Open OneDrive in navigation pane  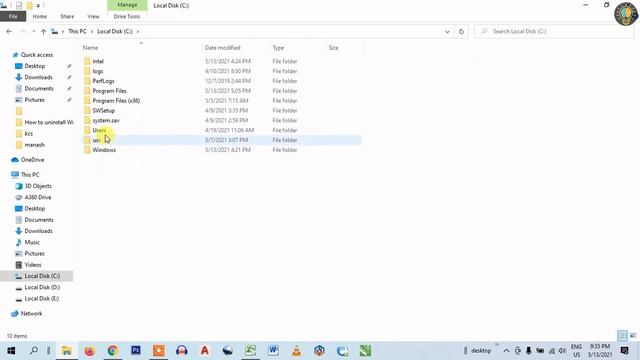32,160
